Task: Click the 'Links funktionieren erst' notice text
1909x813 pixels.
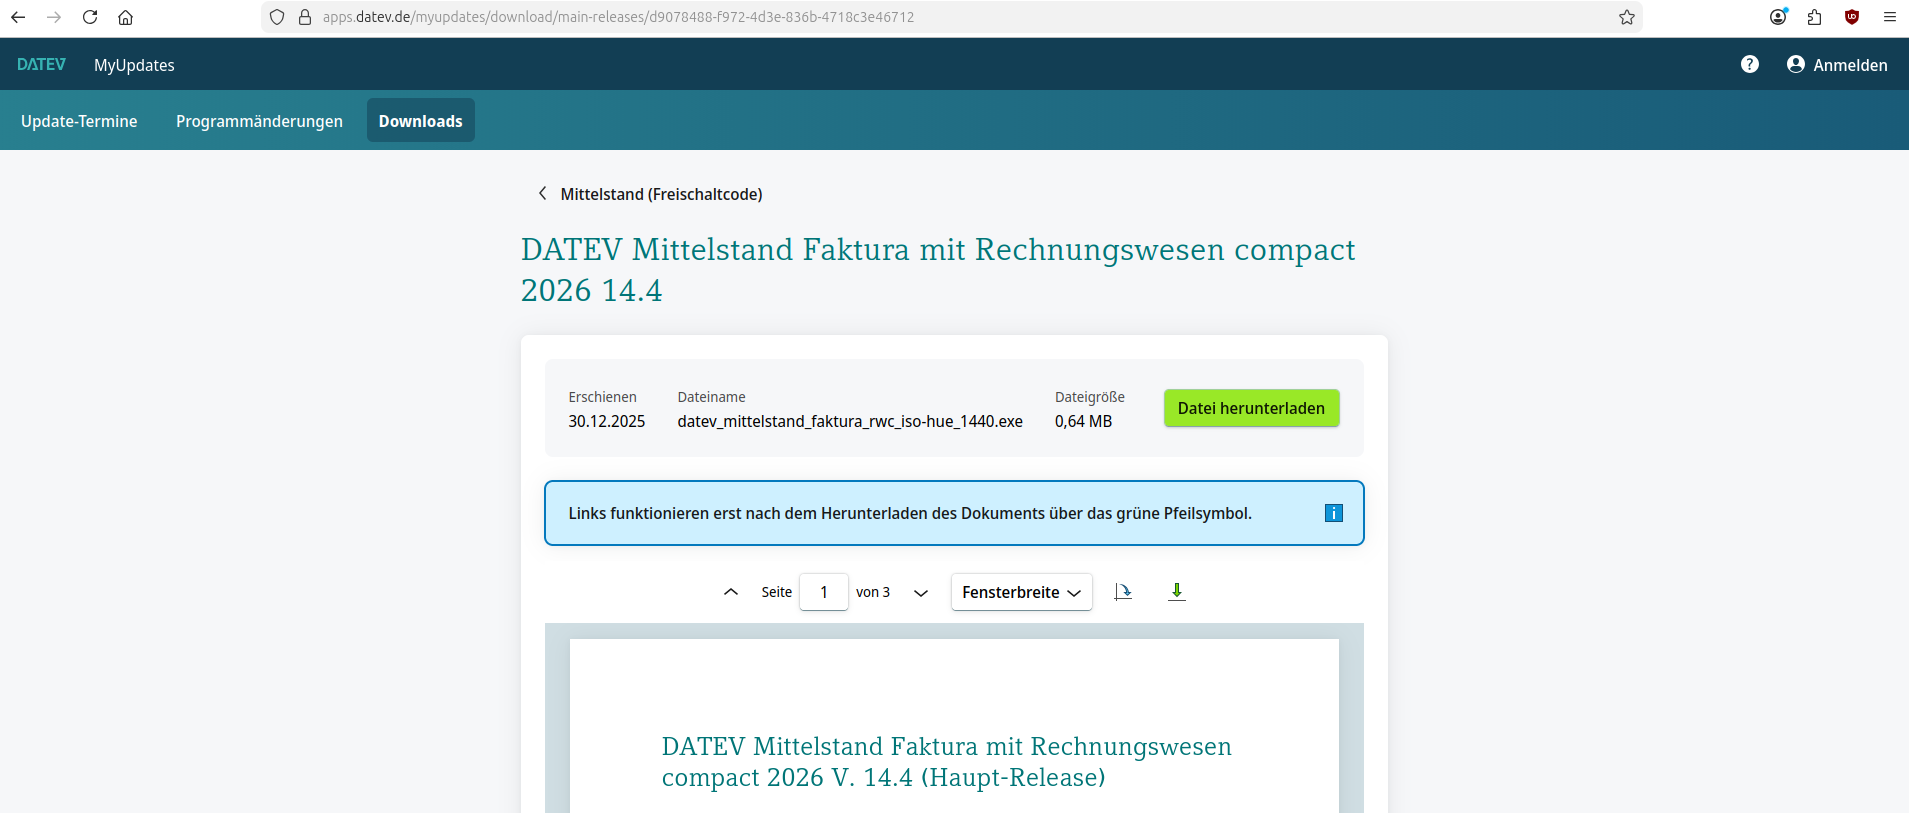Action: coord(910,513)
